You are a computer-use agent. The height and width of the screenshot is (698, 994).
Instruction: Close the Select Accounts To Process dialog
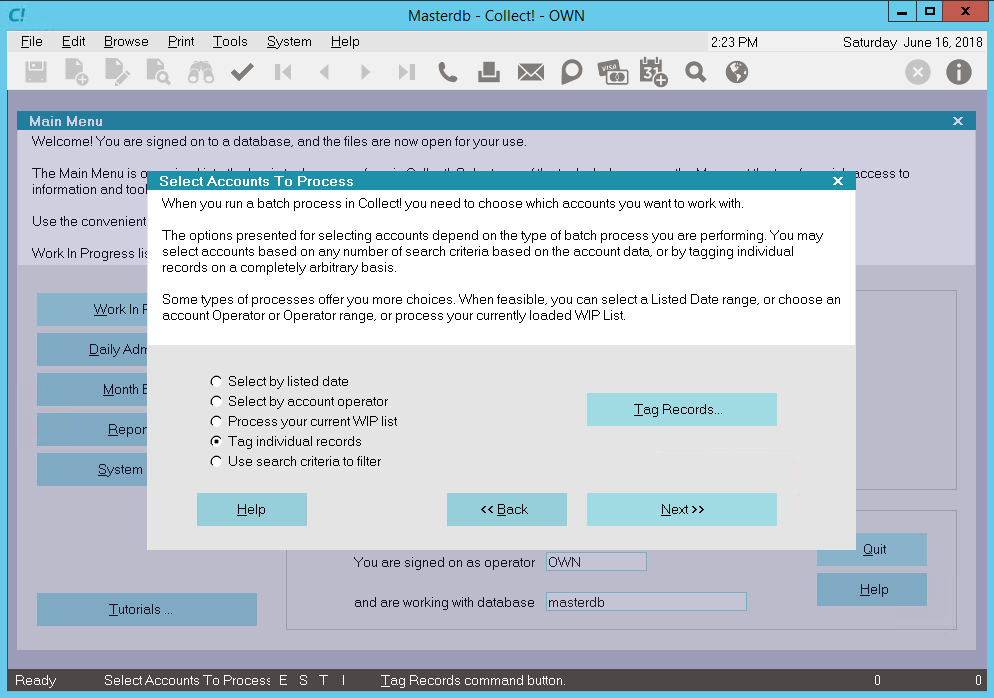[837, 181]
